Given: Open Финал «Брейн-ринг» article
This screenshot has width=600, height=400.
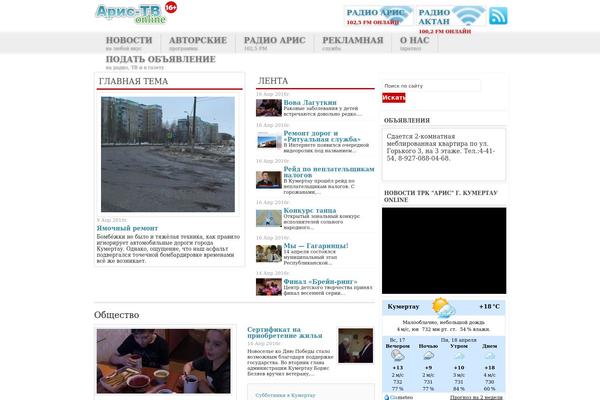Looking at the screenshot, I should click(x=320, y=282).
